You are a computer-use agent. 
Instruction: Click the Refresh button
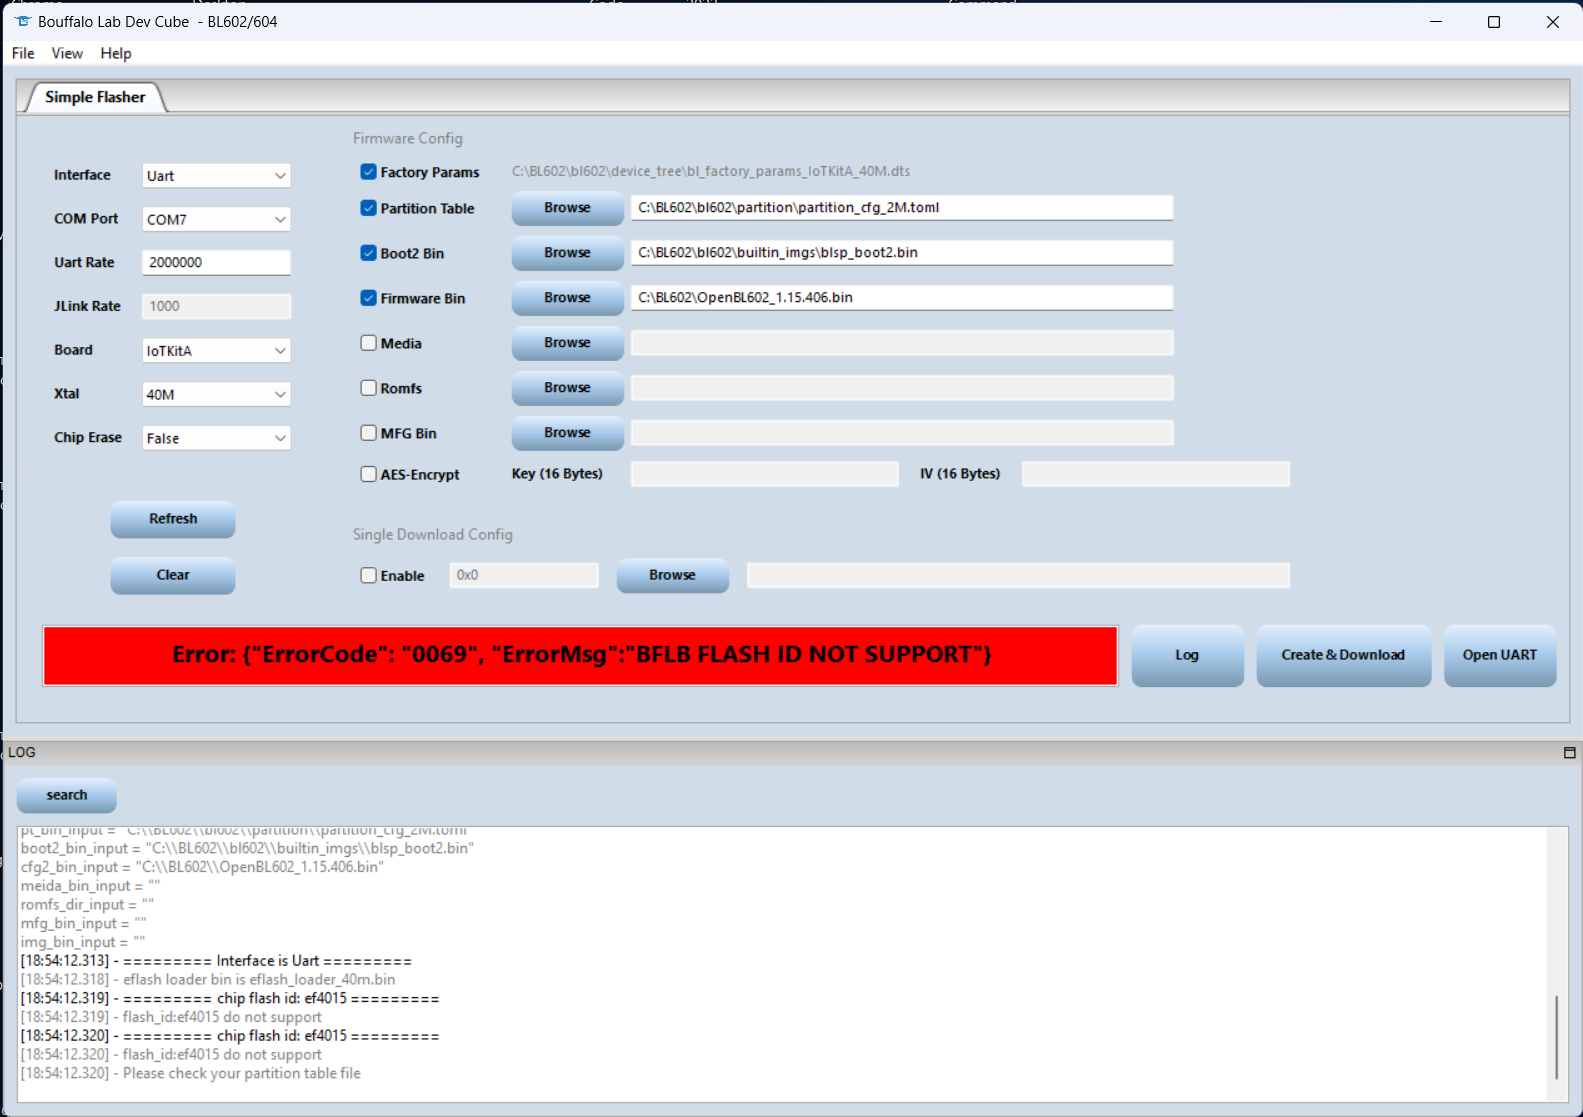coord(173,519)
